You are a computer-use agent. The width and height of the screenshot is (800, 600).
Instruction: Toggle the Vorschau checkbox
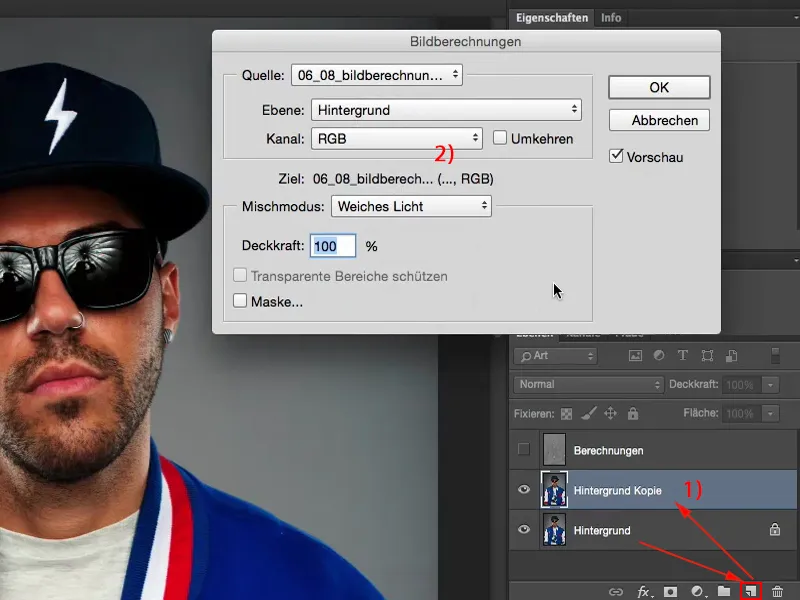[x=616, y=156]
